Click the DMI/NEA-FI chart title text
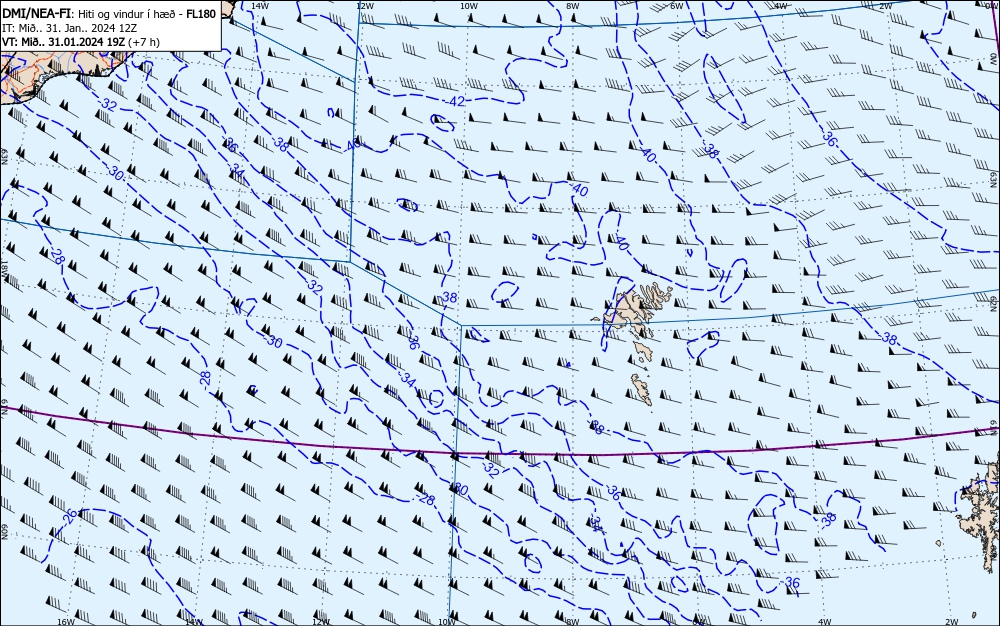This screenshot has height=626, width=1000. pyautogui.click(x=37, y=14)
